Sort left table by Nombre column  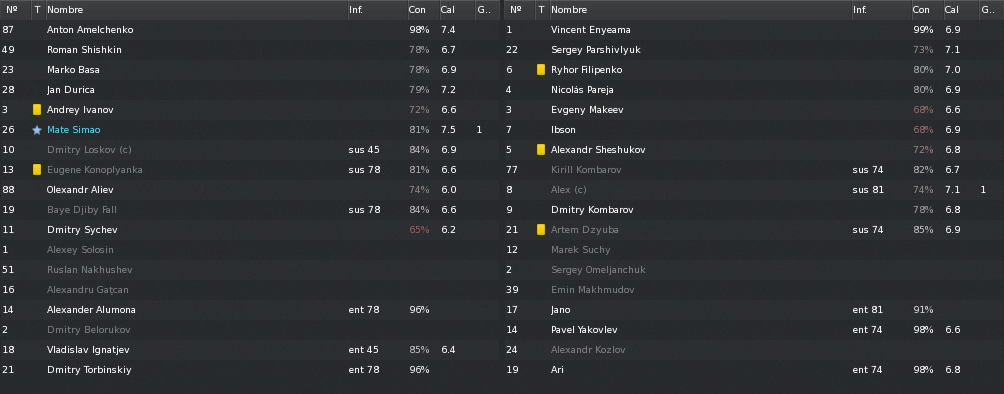coord(196,10)
